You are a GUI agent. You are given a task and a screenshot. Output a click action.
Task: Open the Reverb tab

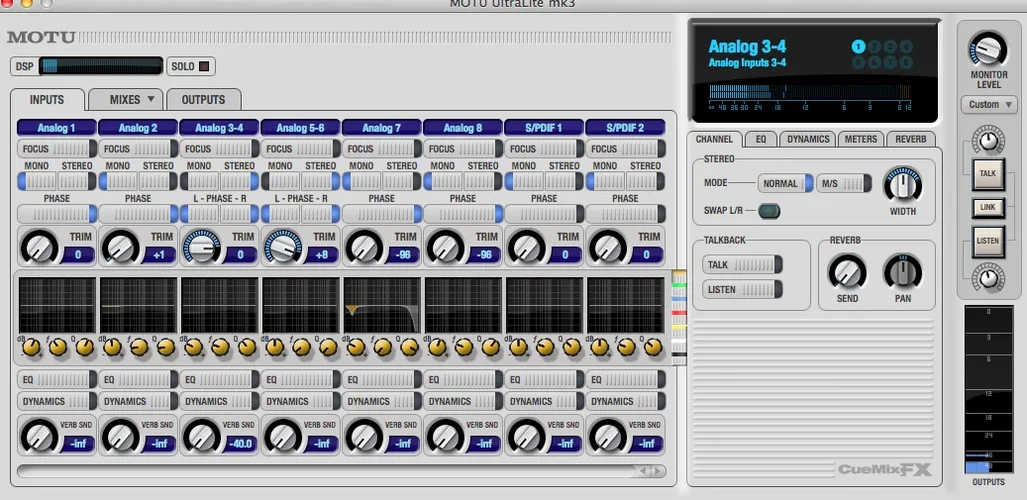click(x=910, y=139)
